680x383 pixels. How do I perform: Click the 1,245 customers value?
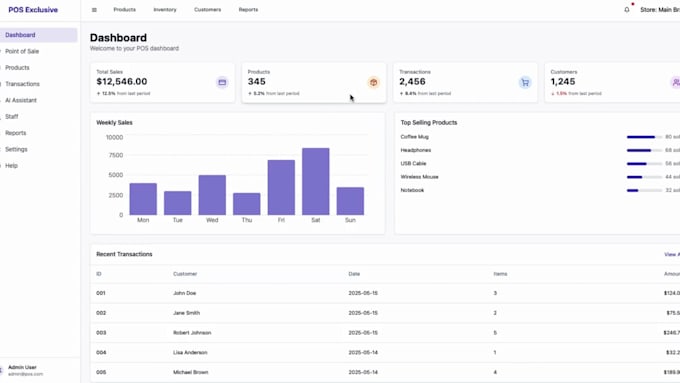point(563,82)
